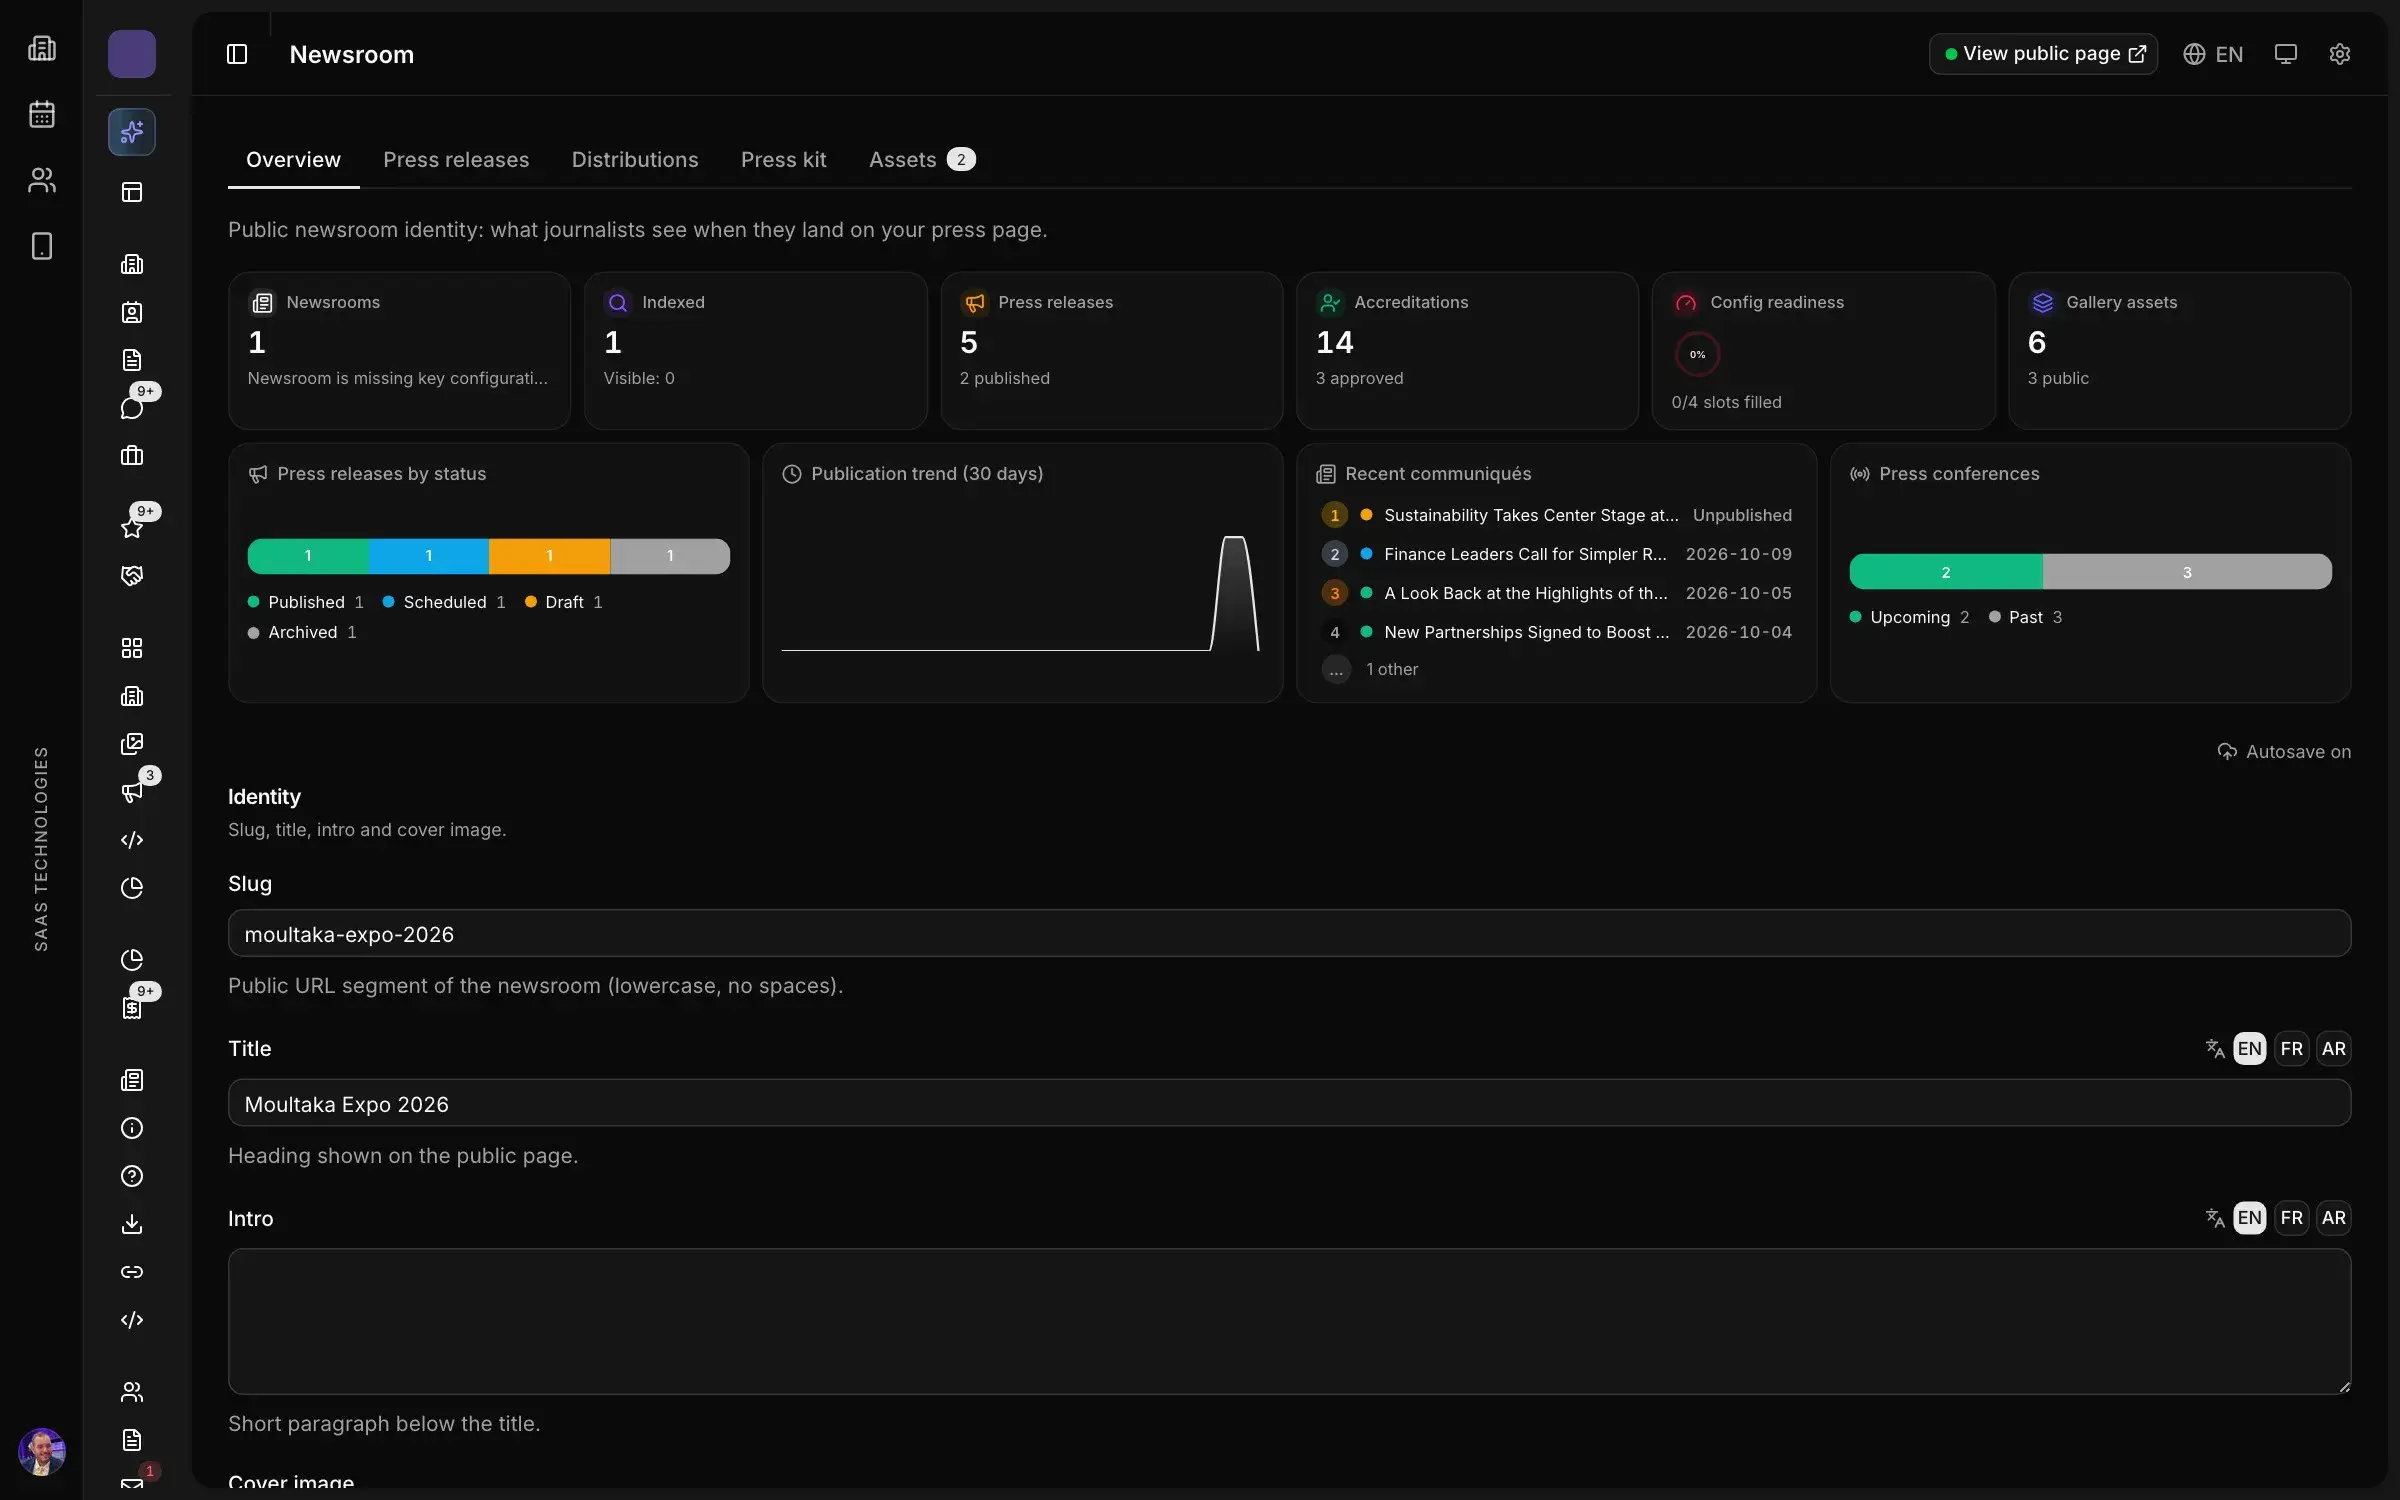Click the layout panel sidebar icon
The height and width of the screenshot is (1500, 2400).
coord(132,192)
